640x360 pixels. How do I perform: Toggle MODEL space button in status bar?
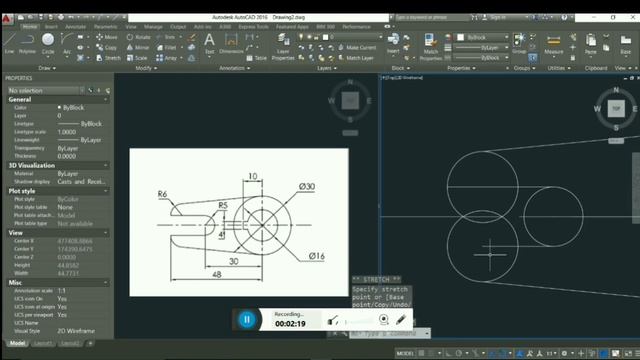(405, 353)
